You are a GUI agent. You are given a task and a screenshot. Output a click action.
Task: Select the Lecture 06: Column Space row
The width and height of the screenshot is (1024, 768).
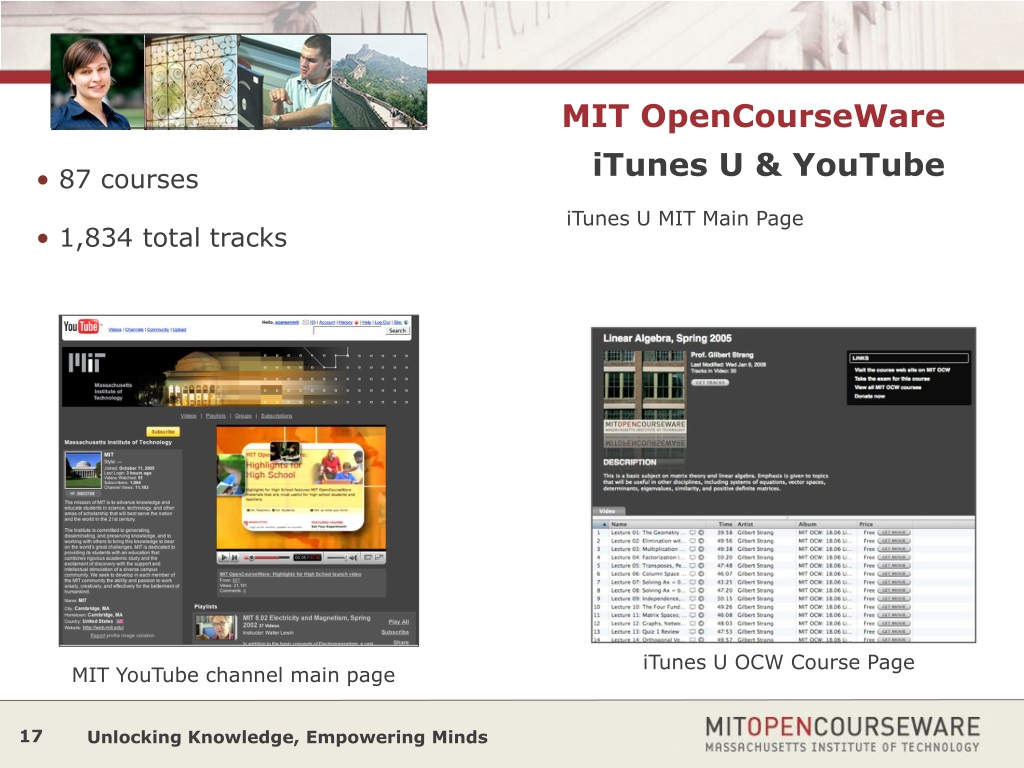(783, 573)
